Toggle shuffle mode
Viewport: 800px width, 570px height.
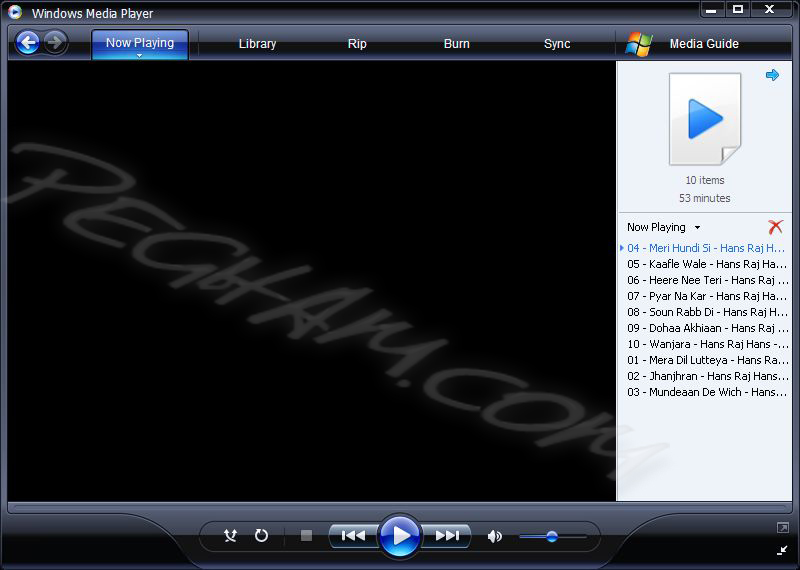[x=231, y=535]
